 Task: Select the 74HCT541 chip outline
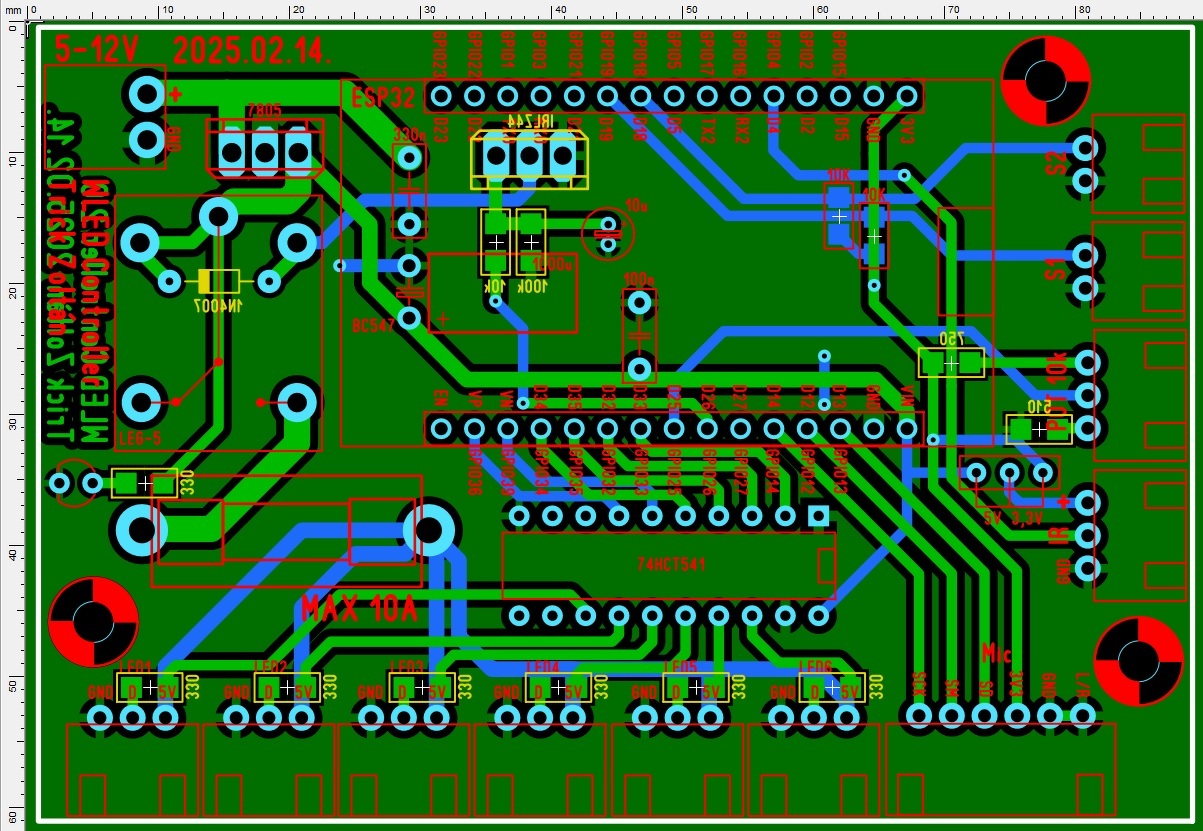[x=669, y=565]
